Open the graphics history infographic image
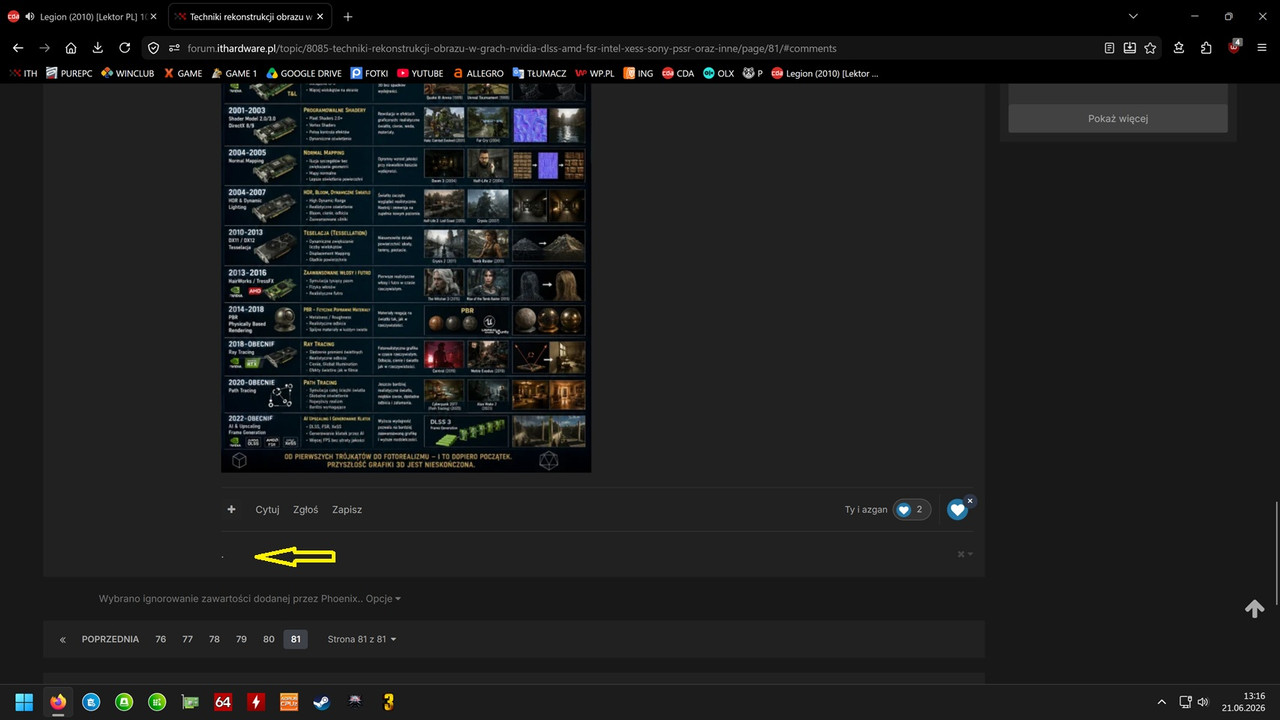 406,279
